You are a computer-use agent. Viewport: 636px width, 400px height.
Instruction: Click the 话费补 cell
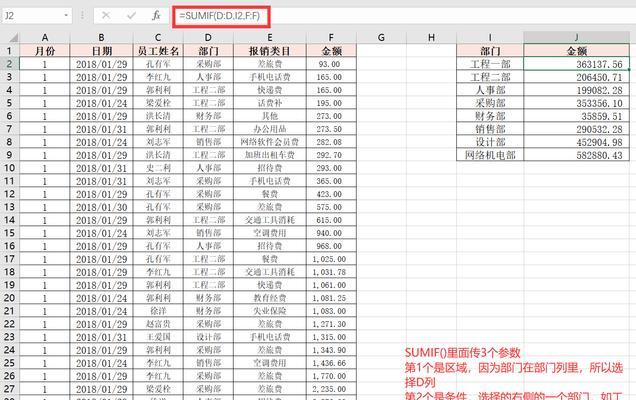point(270,103)
